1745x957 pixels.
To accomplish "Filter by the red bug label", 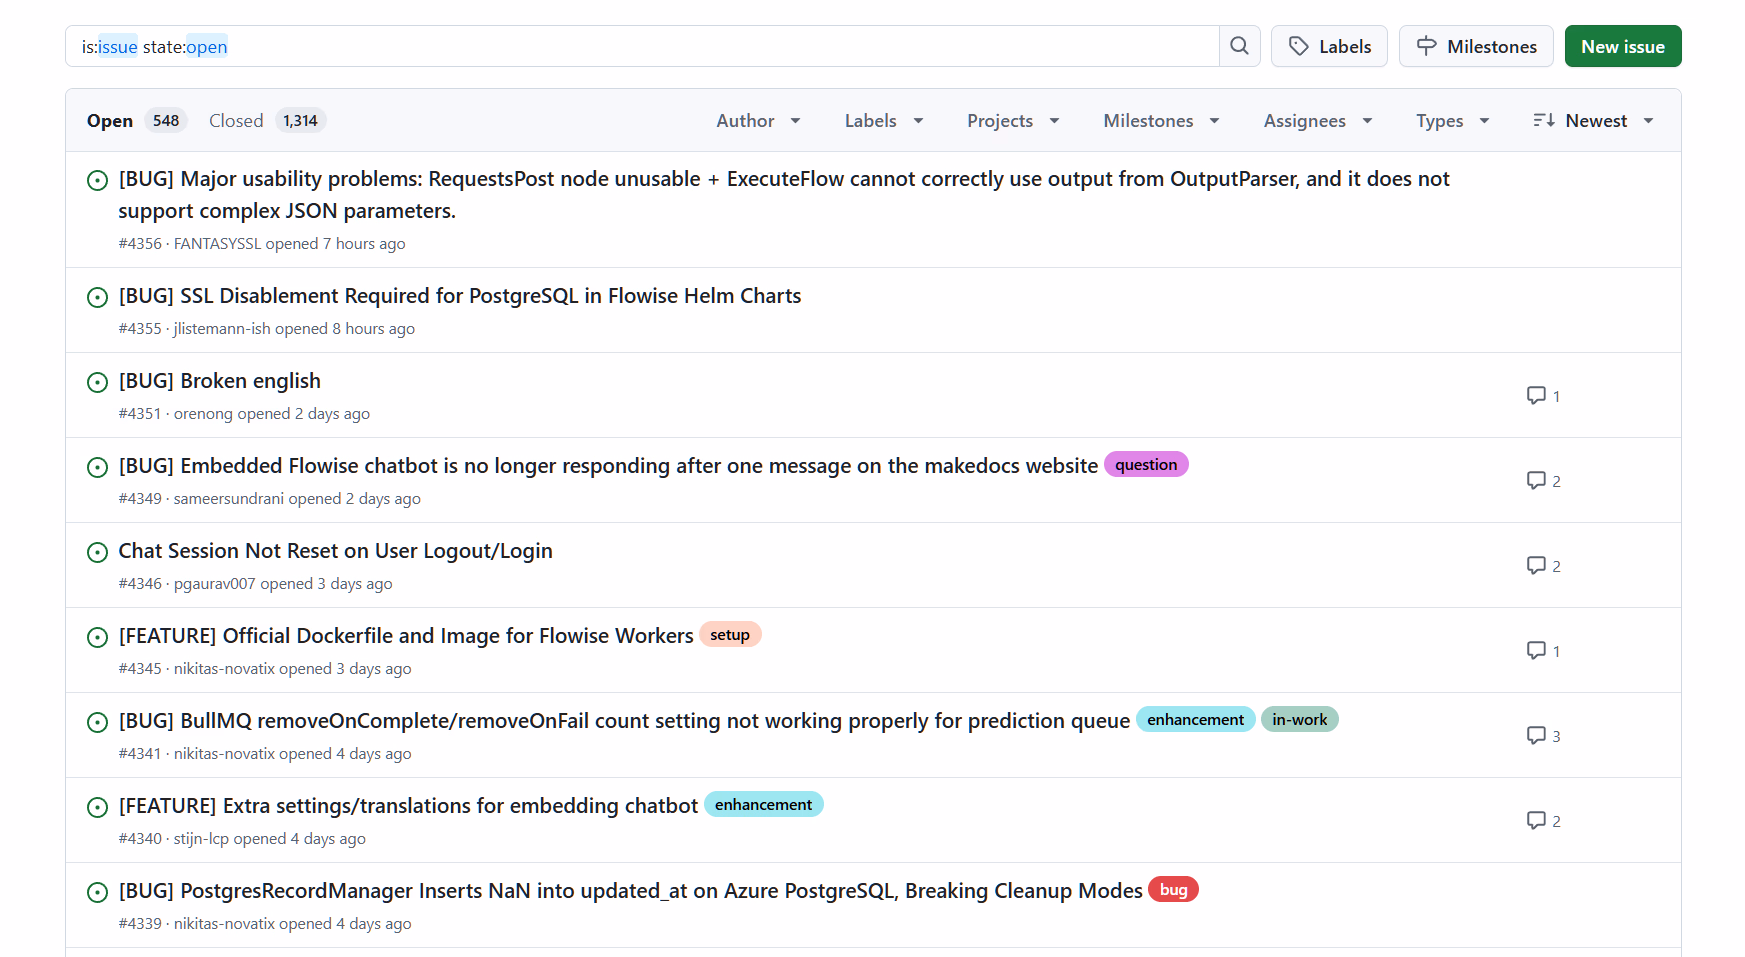I will click(x=1173, y=890).
